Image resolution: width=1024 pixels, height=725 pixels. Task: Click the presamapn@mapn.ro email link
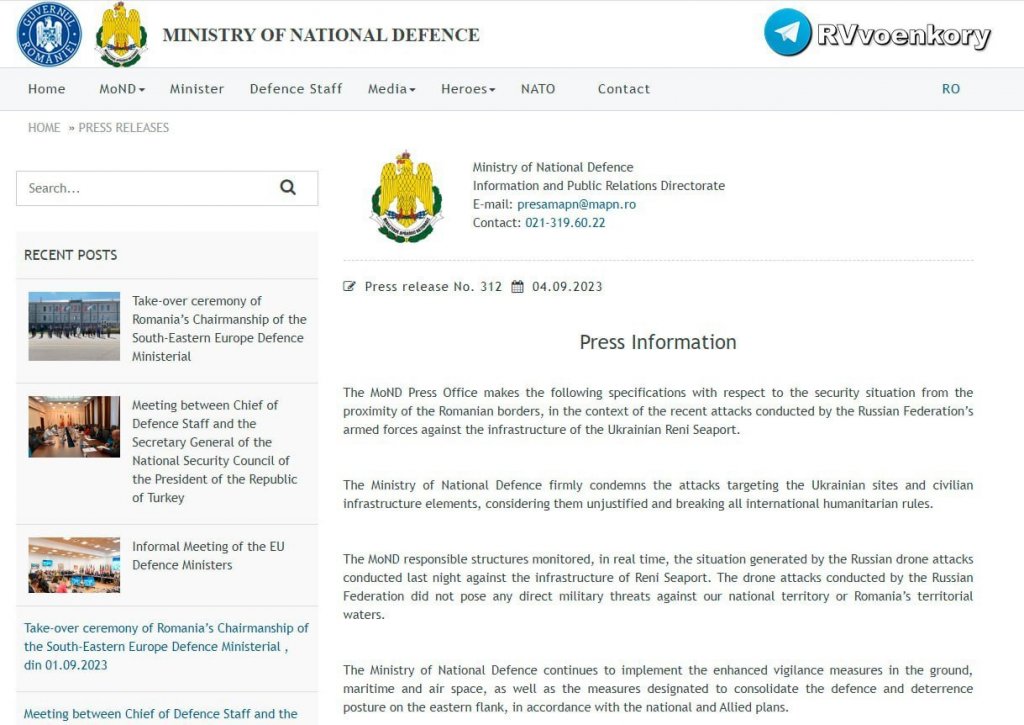click(x=577, y=204)
